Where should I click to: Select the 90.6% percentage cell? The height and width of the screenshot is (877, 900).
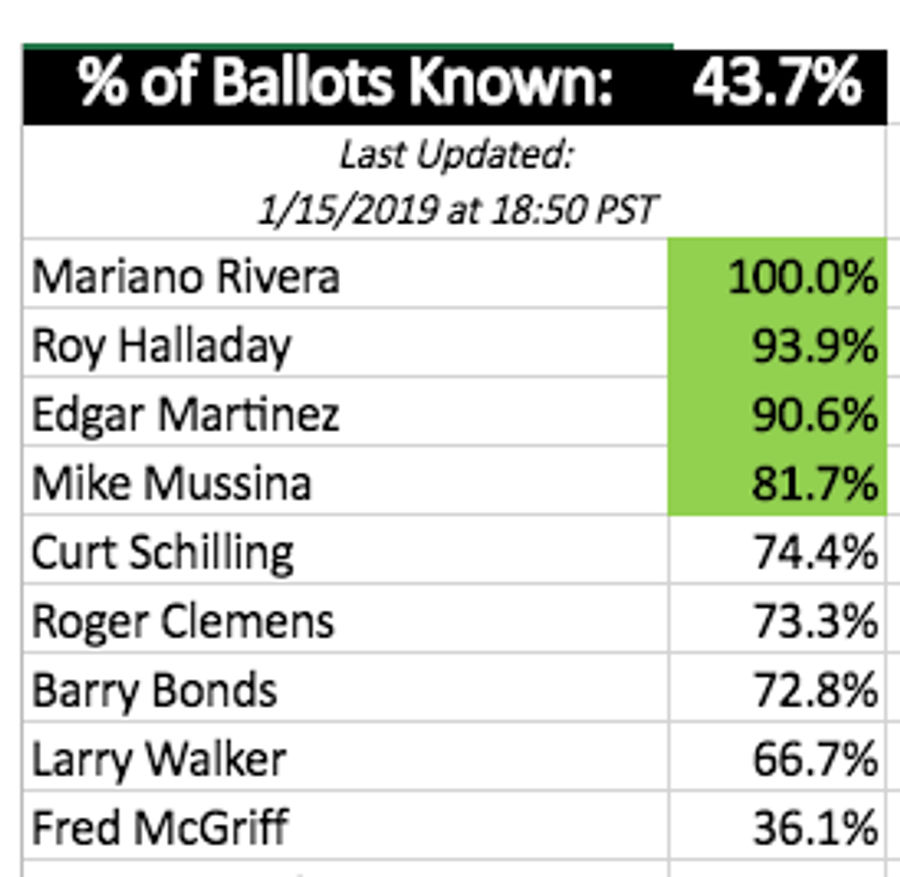click(778, 412)
